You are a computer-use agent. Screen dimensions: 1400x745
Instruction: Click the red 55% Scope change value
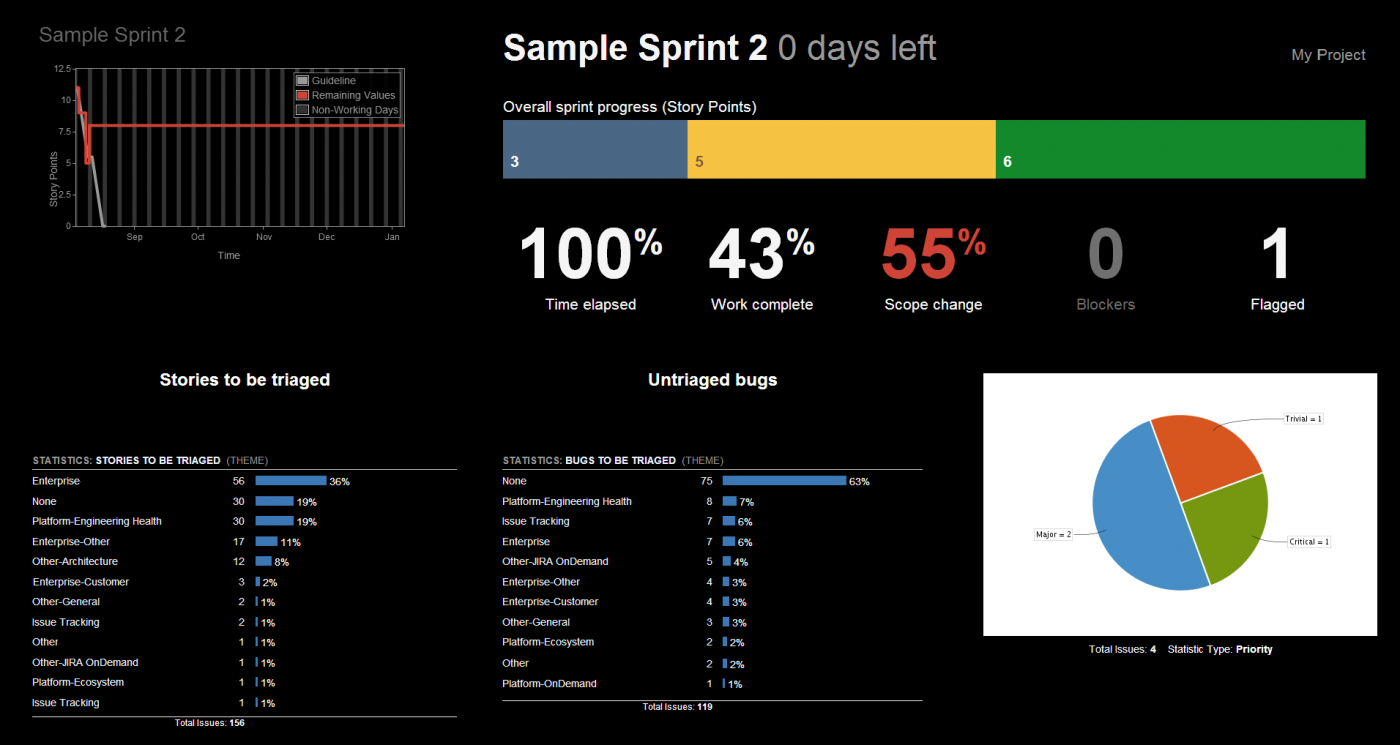click(x=932, y=255)
